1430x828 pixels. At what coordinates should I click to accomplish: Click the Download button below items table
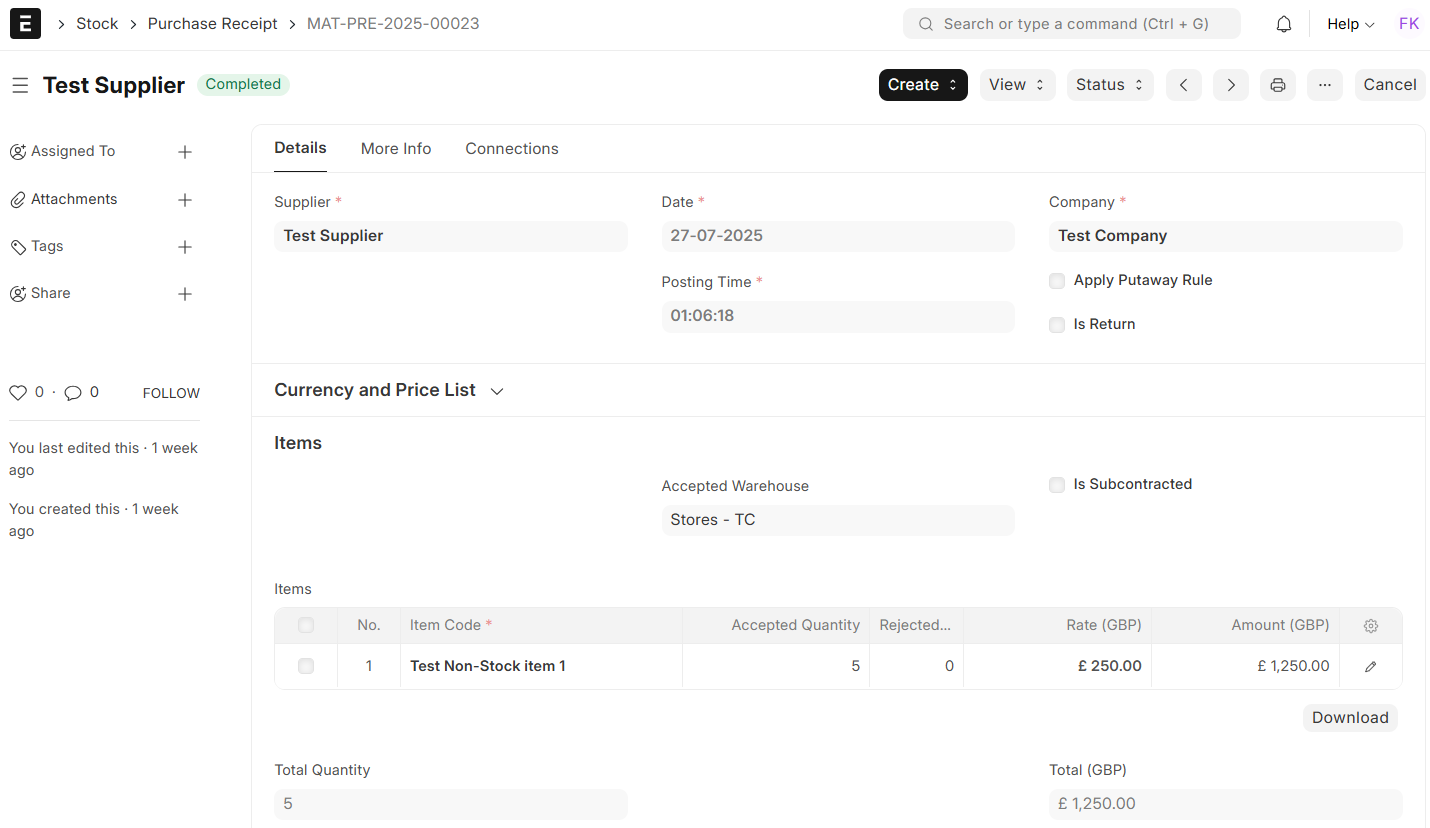1349,718
